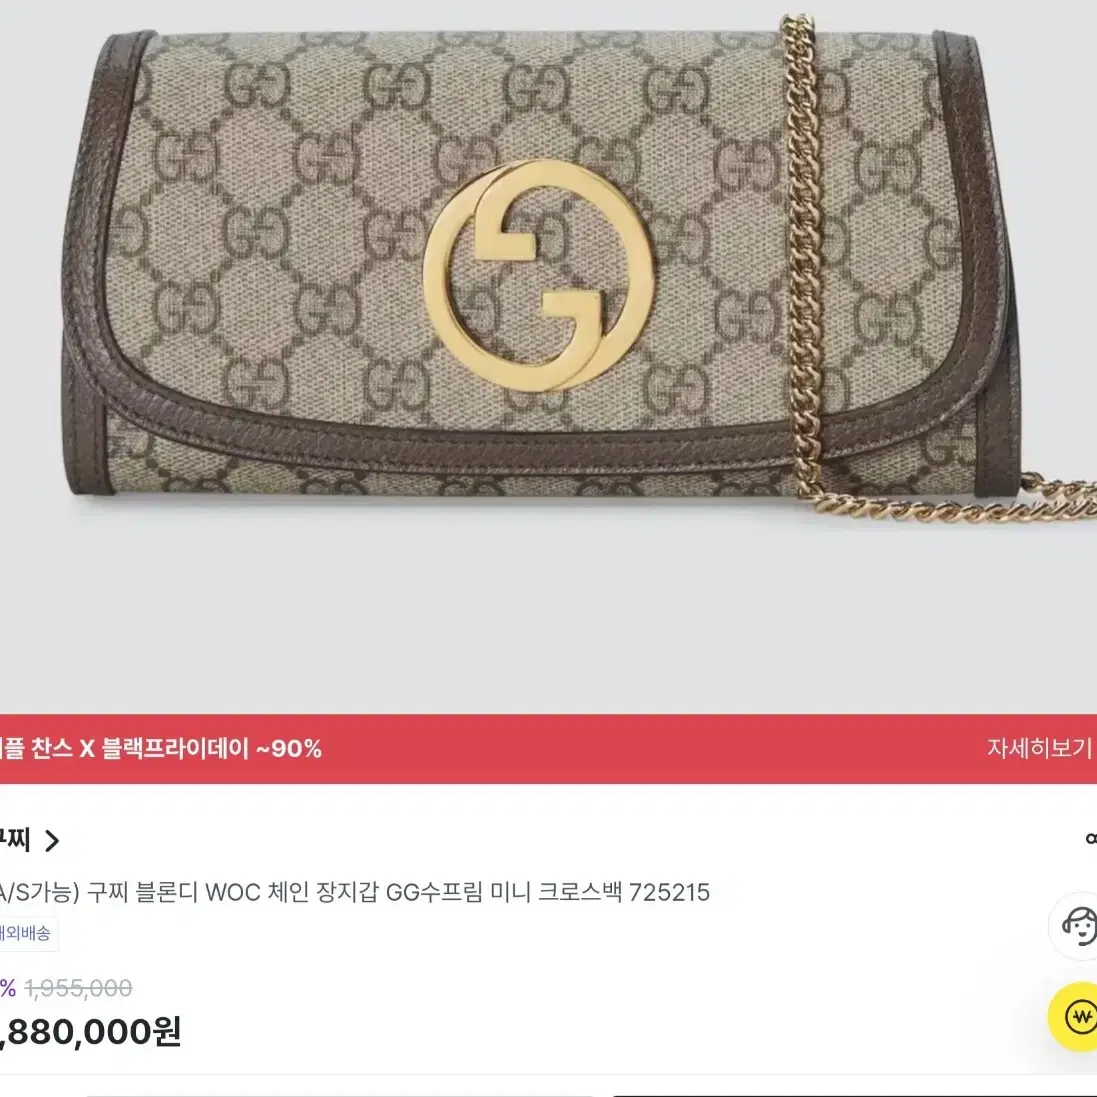Open the 구찌 brand page chevron arrow
1097x1097 pixels.
point(51,840)
